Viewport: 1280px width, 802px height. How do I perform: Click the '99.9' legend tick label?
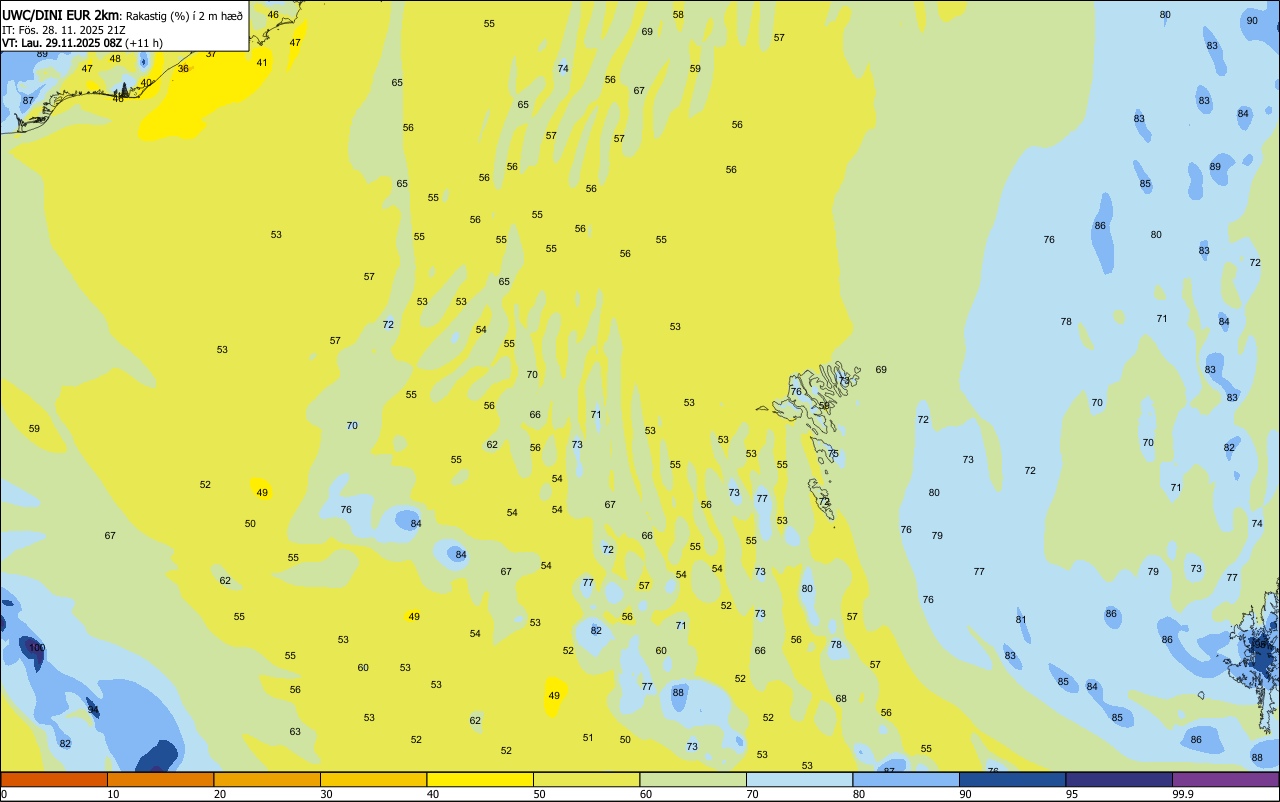pyautogui.click(x=1183, y=794)
